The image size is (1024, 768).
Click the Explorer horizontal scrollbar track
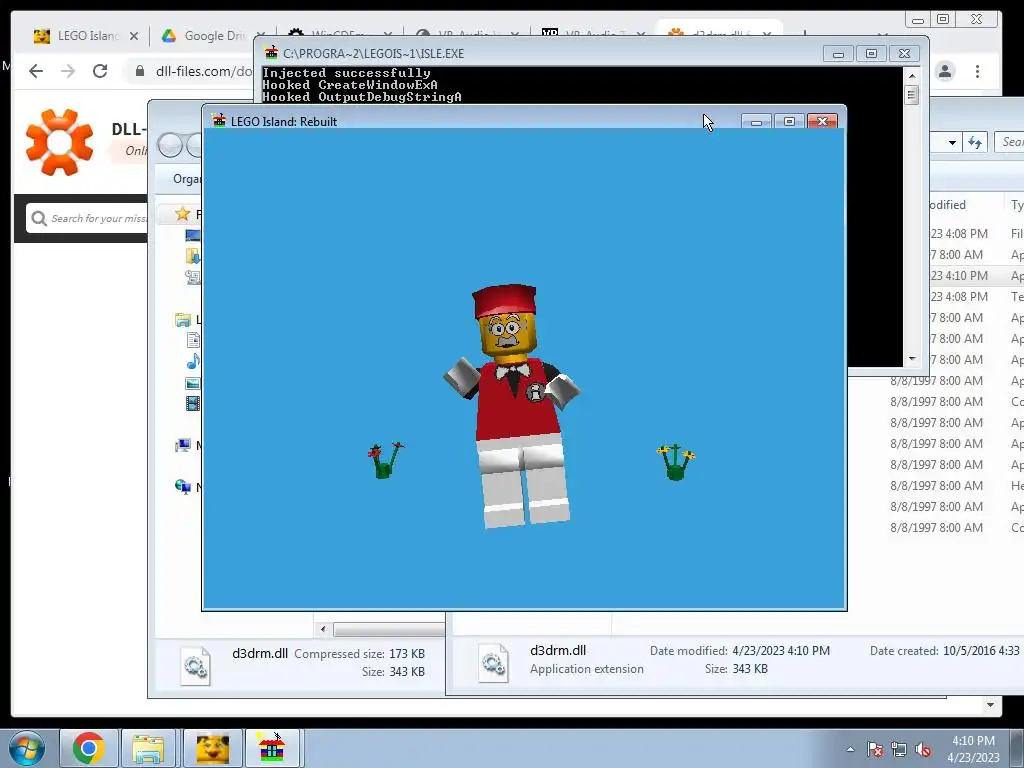click(x=389, y=629)
